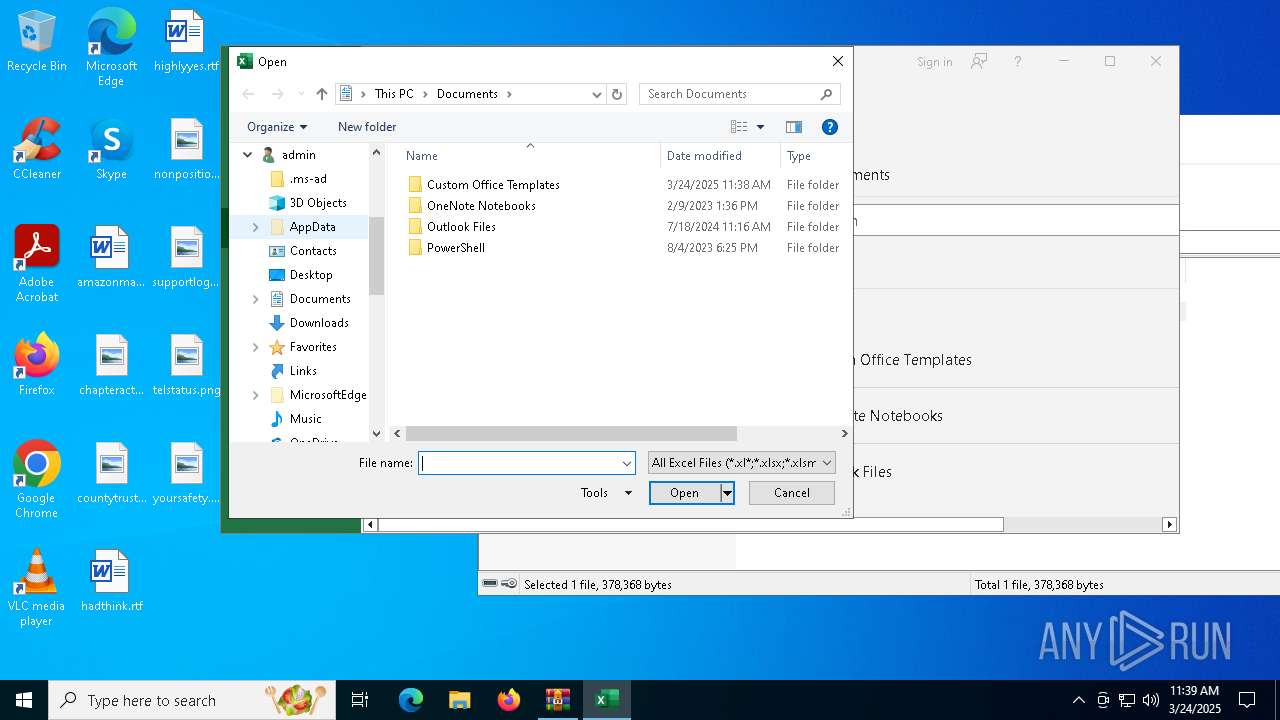The height and width of the screenshot is (720, 1280).
Task: Open the Adobe Acrobat desktop shortcut
Action: (x=37, y=264)
